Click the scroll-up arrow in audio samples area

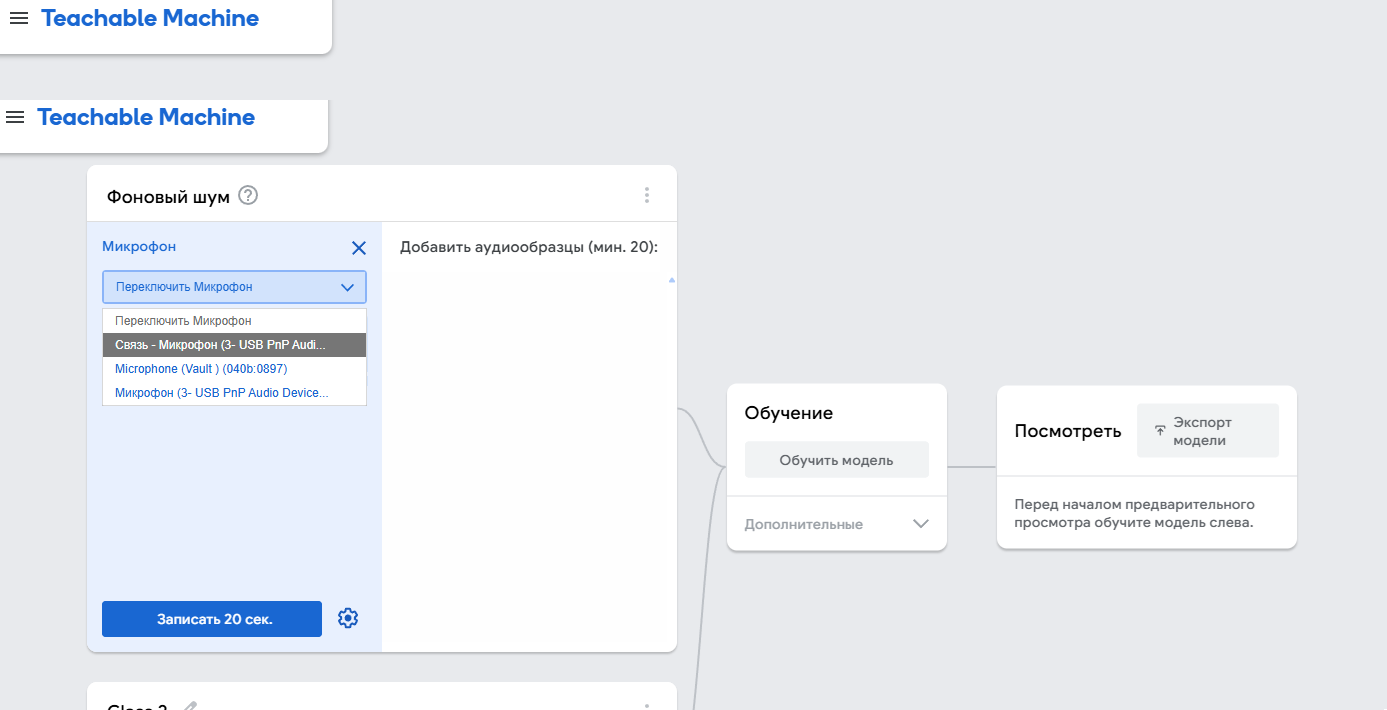(x=671, y=281)
